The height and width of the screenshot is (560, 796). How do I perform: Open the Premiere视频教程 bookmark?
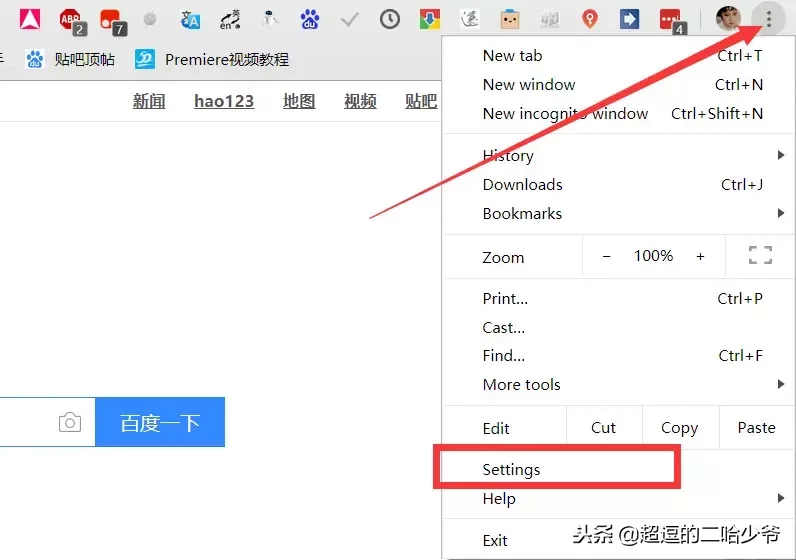[212, 59]
